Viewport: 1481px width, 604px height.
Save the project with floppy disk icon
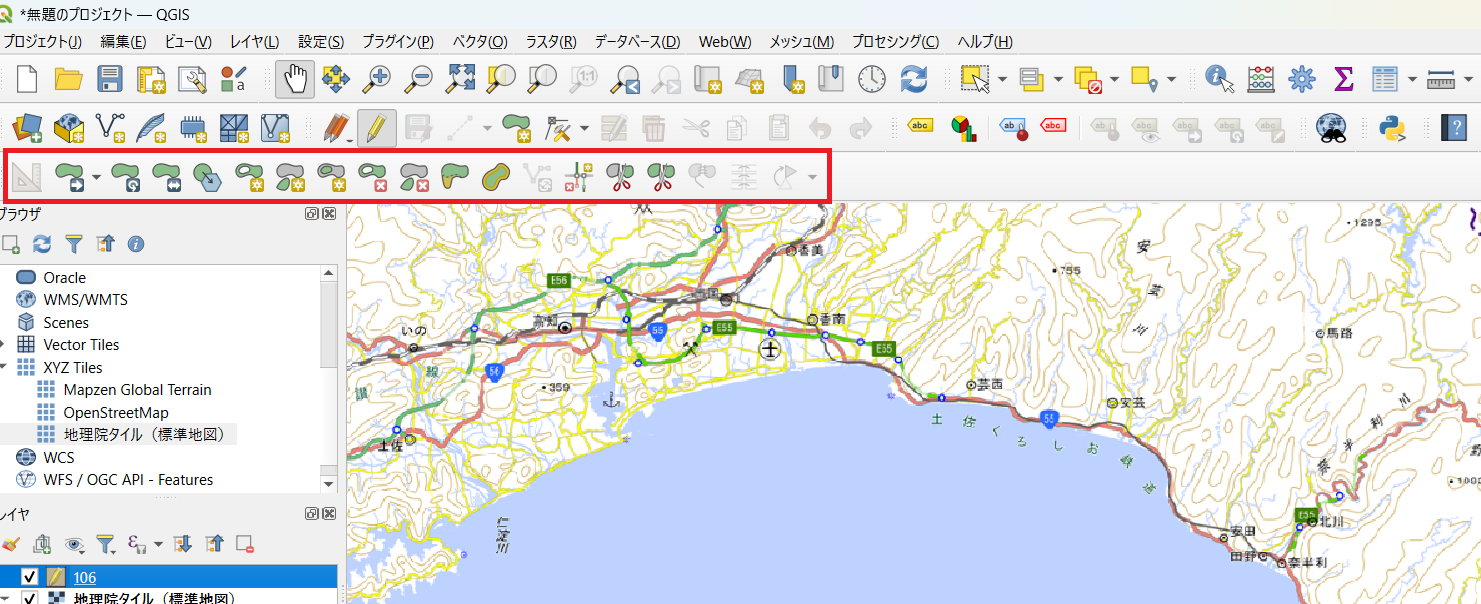click(x=109, y=79)
